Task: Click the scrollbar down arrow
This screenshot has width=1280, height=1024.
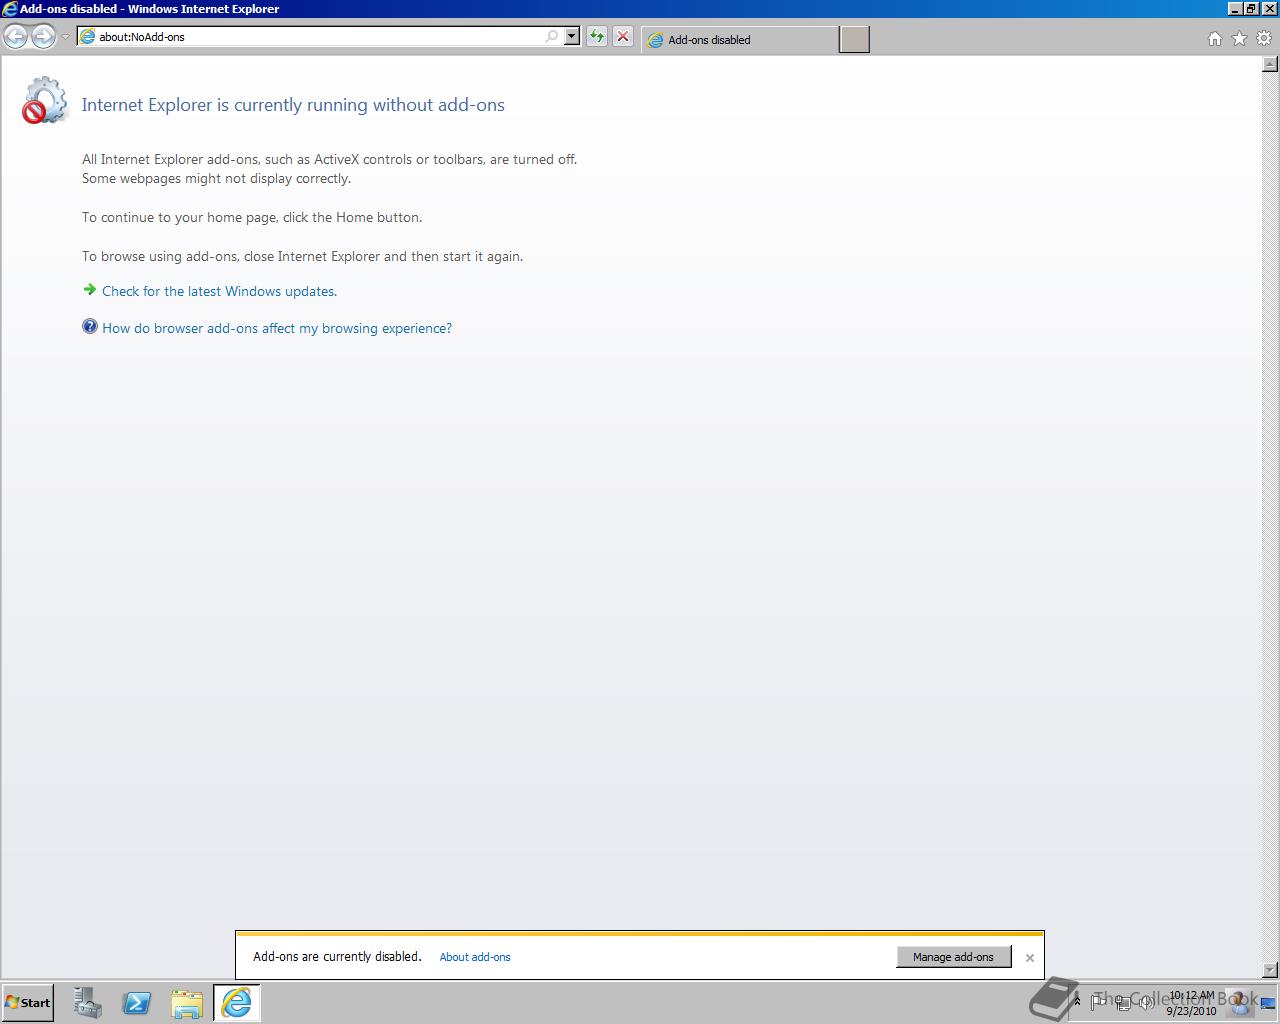Action: (x=1271, y=970)
